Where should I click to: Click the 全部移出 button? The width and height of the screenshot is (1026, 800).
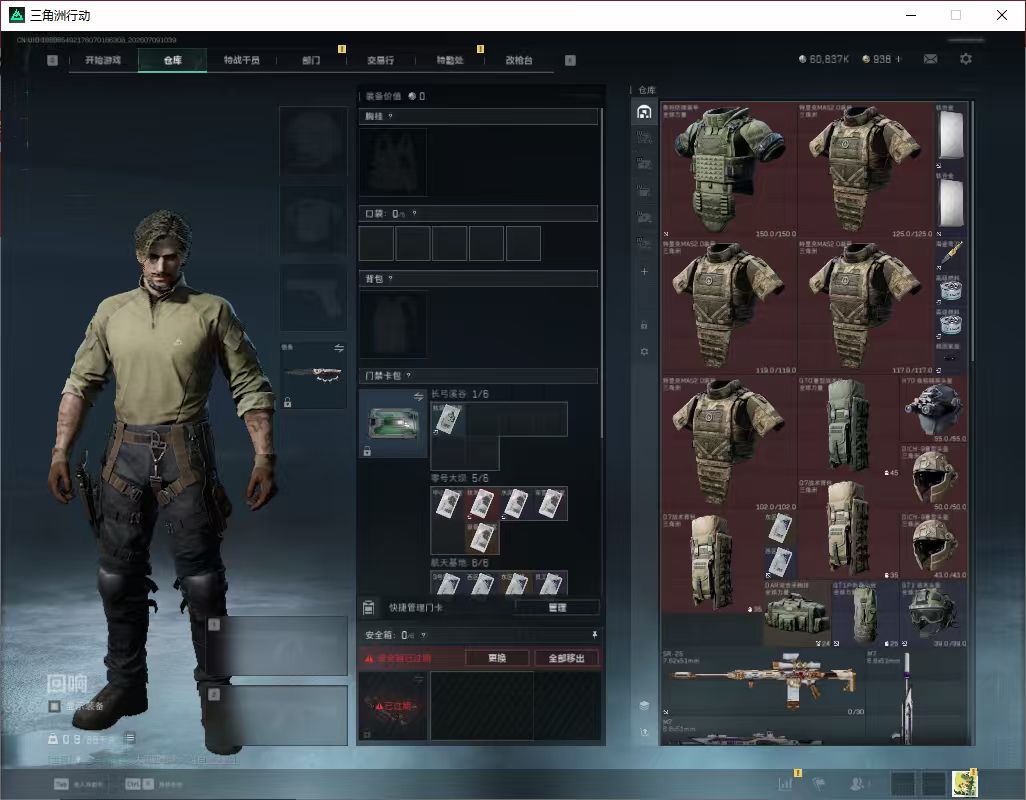[x=567, y=658]
